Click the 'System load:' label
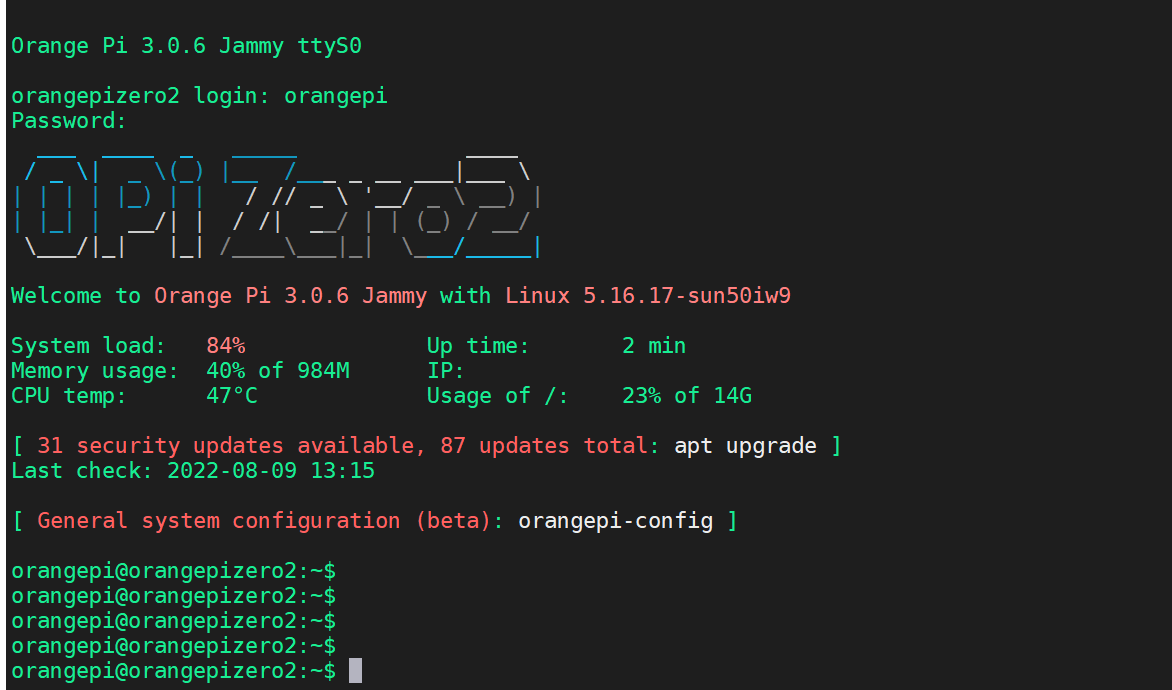 tap(88, 345)
